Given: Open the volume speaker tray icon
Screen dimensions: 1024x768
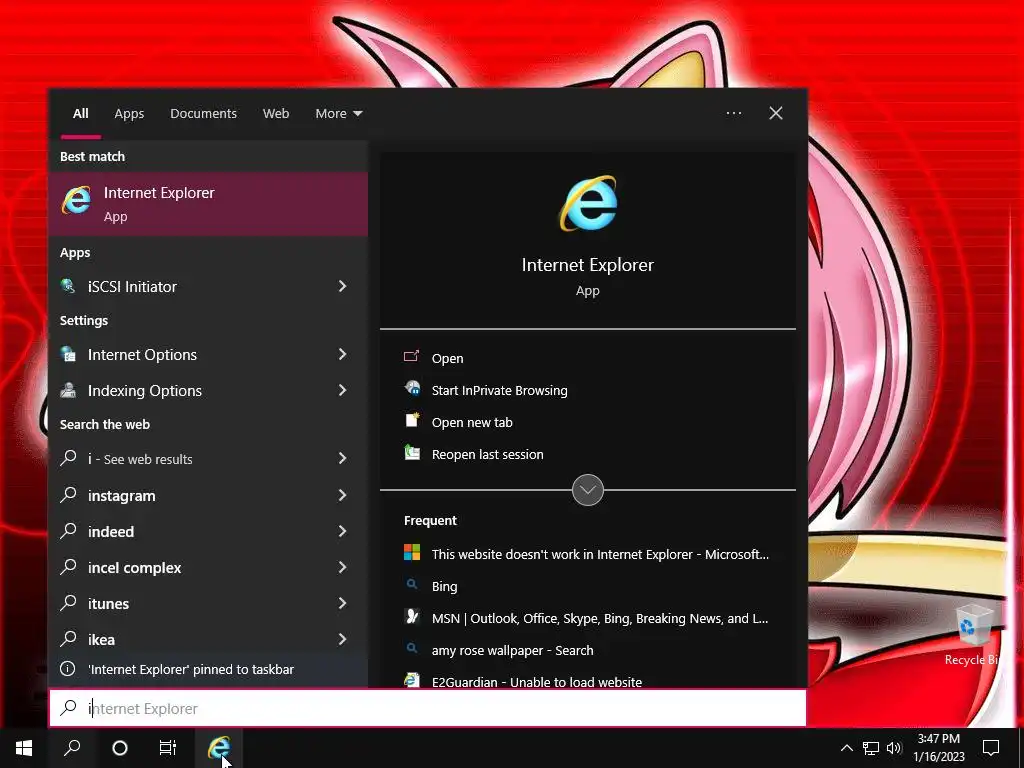Looking at the screenshot, I should pyautogui.click(x=894, y=748).
